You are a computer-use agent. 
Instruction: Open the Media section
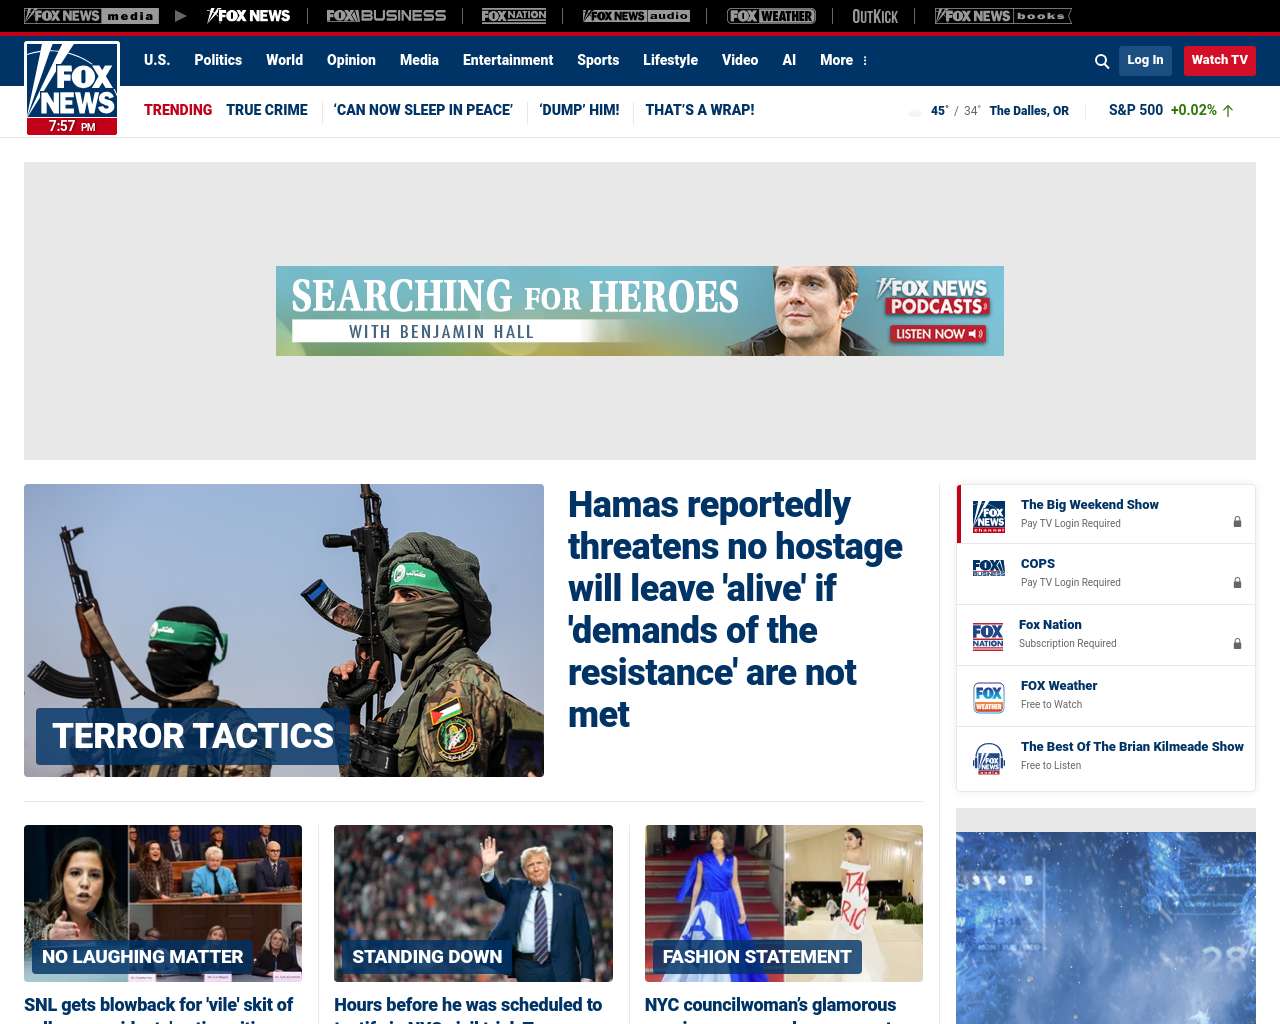click(x=419, y=60)
